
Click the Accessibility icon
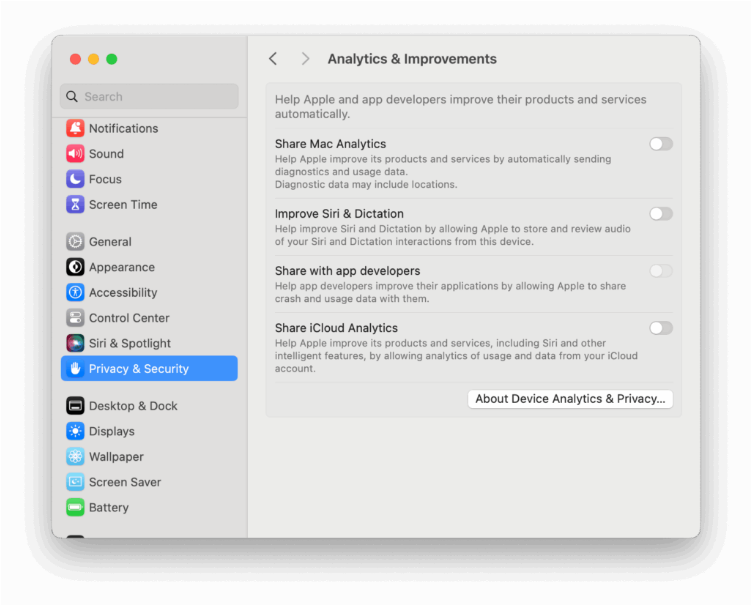pos(75,293)
